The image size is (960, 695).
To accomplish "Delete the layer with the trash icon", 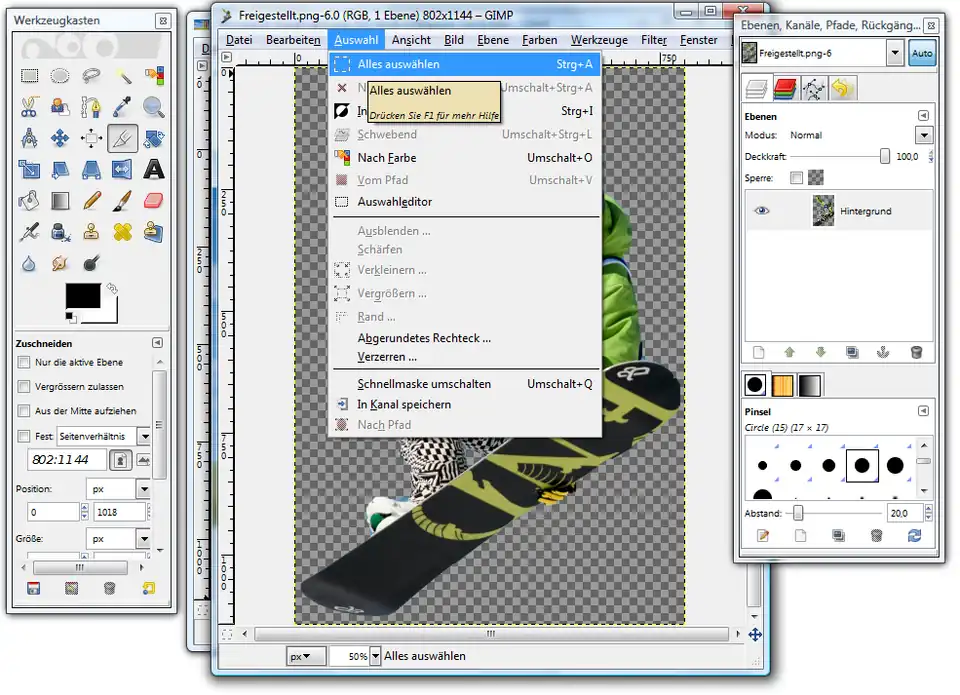I will coord(915,352).
